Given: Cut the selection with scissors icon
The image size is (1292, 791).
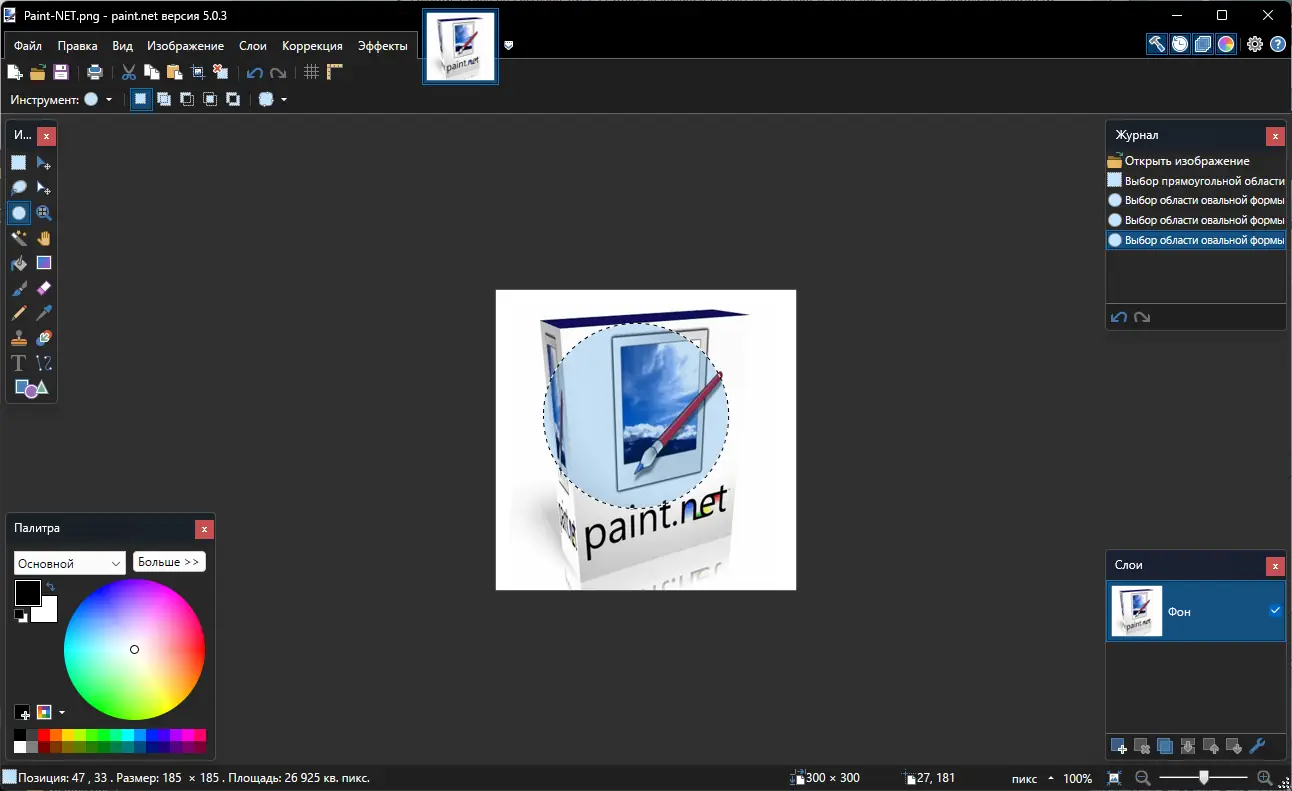Looking at the screenshot, I should [x=129, y=72].
